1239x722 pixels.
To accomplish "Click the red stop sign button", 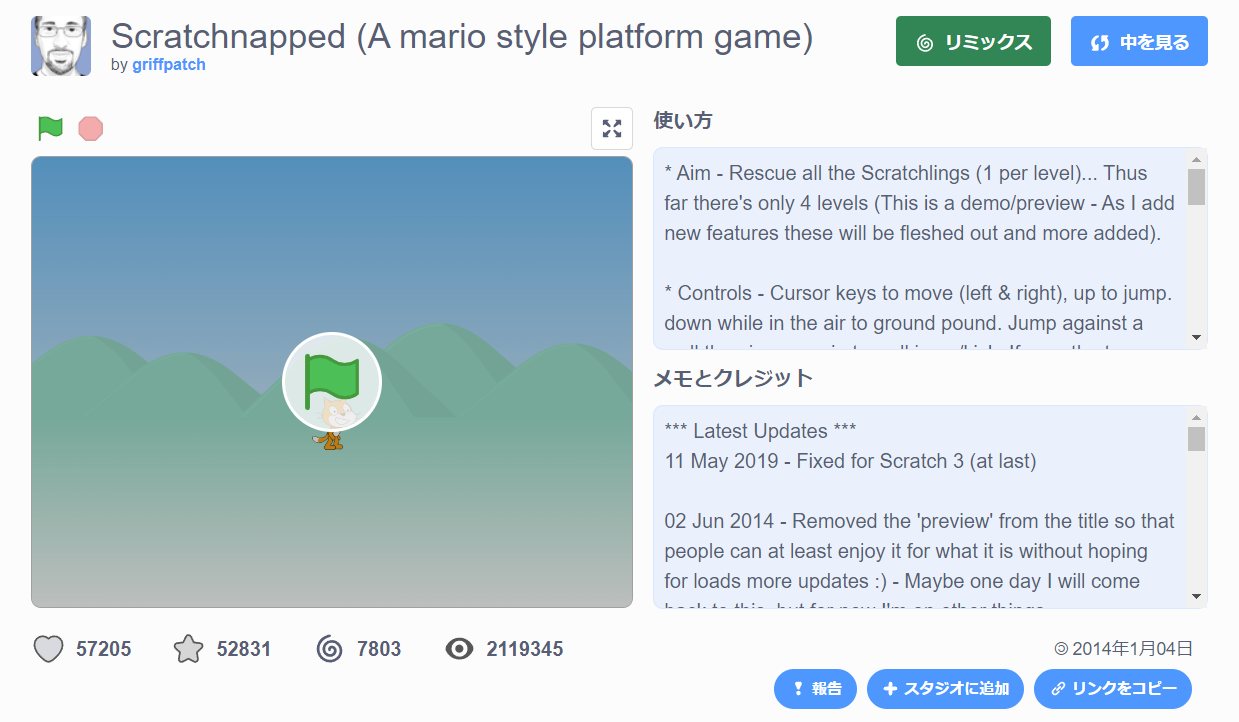I will (91, 128).
